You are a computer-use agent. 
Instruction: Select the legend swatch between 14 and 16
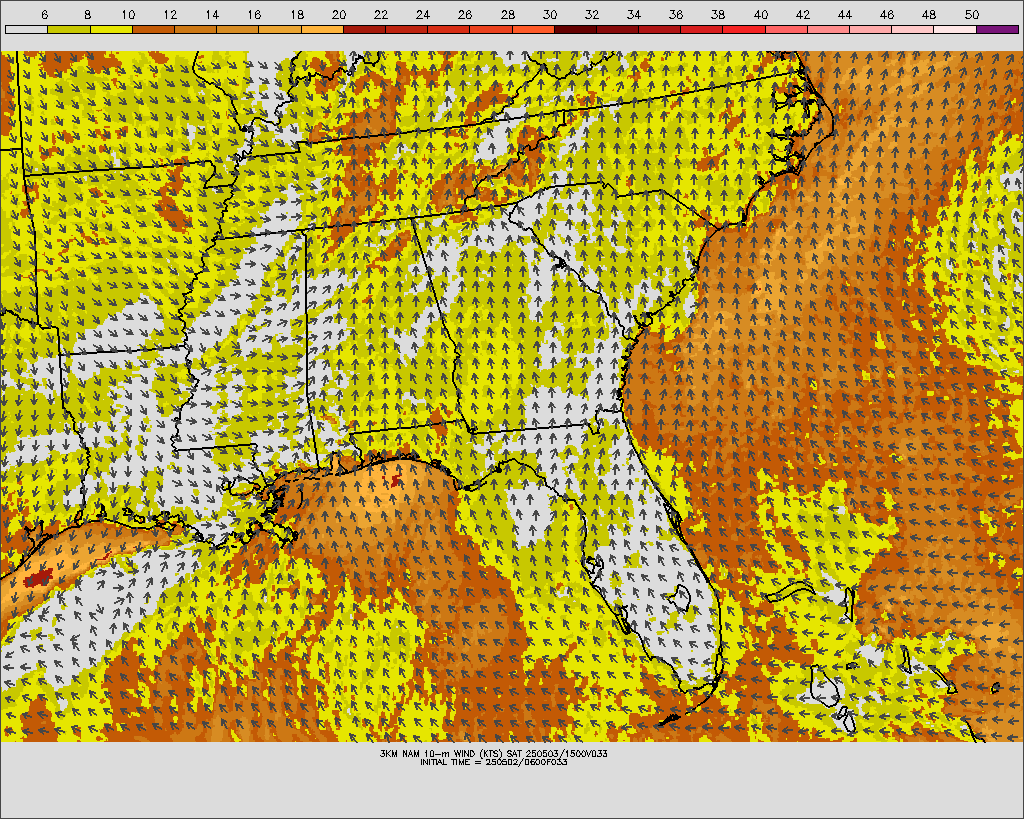pos(238,29)
